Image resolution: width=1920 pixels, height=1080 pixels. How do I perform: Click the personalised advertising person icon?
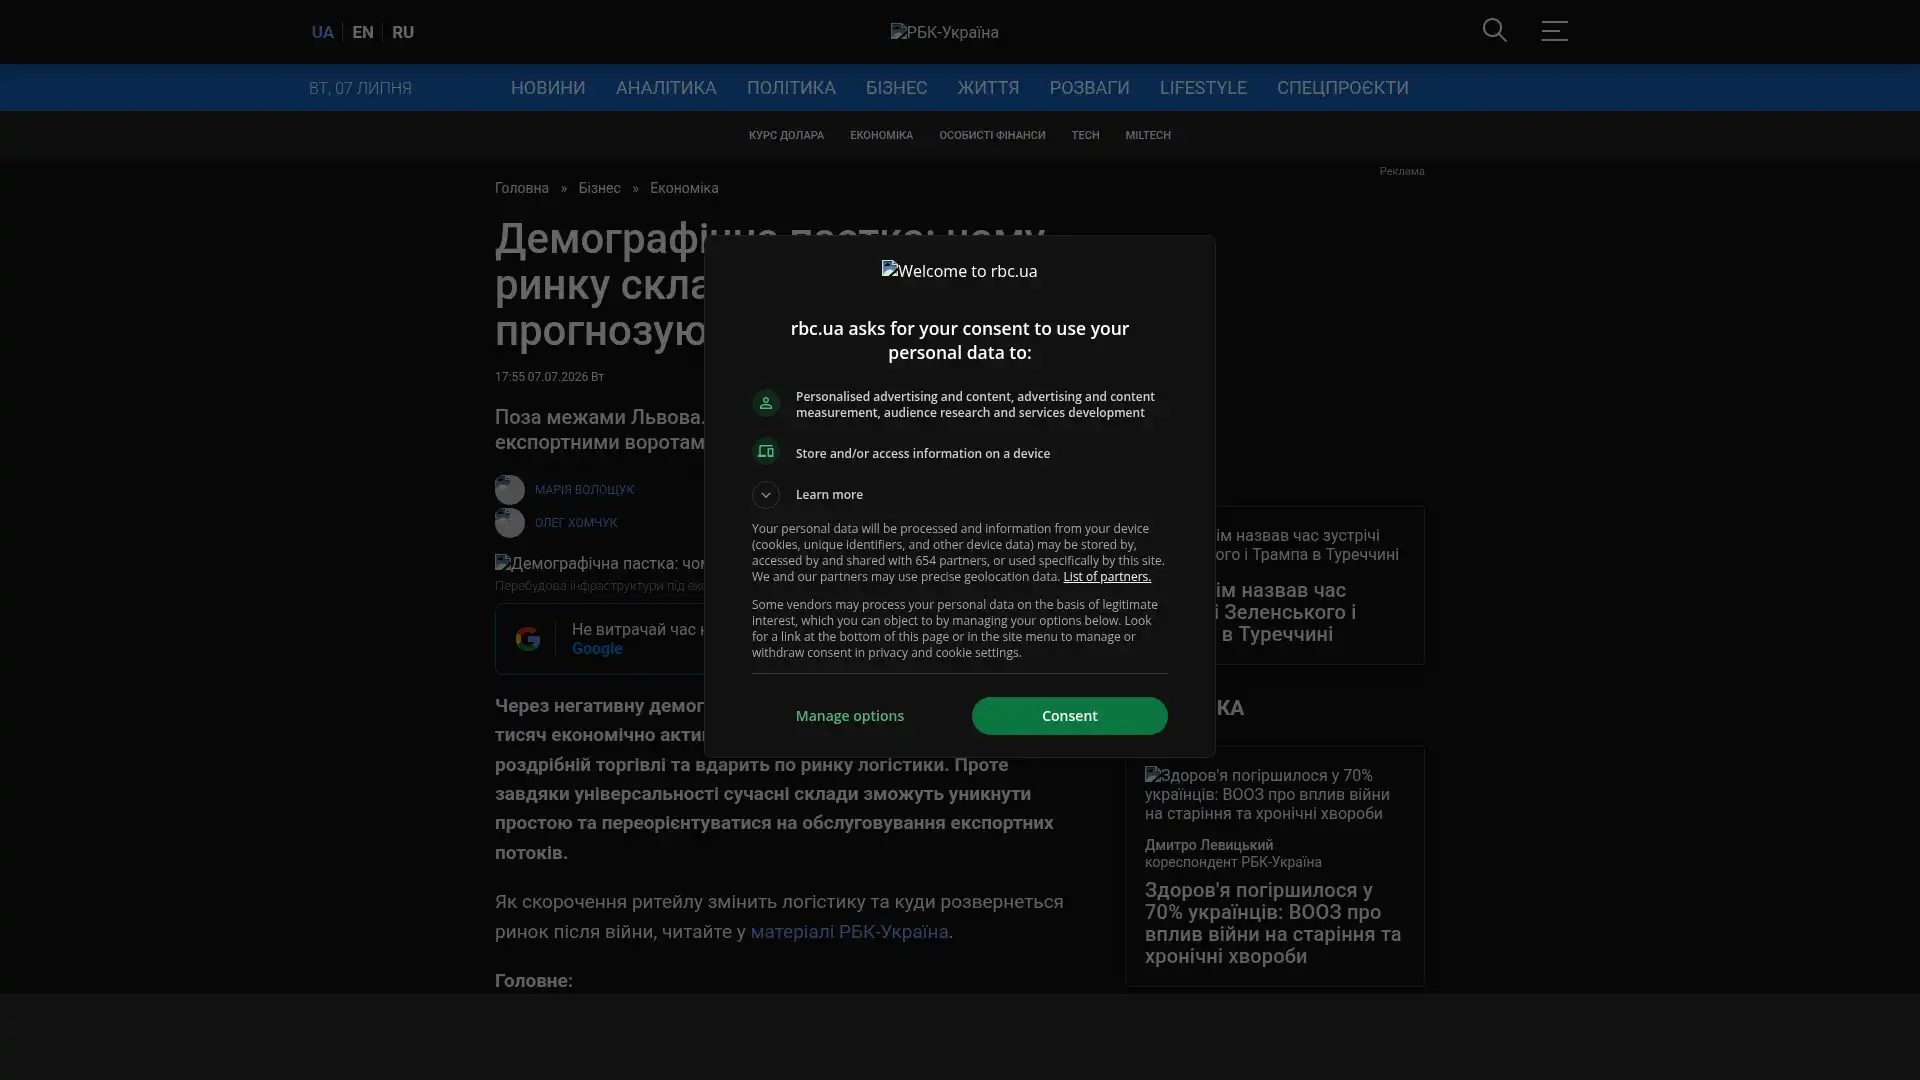(766, 403)
